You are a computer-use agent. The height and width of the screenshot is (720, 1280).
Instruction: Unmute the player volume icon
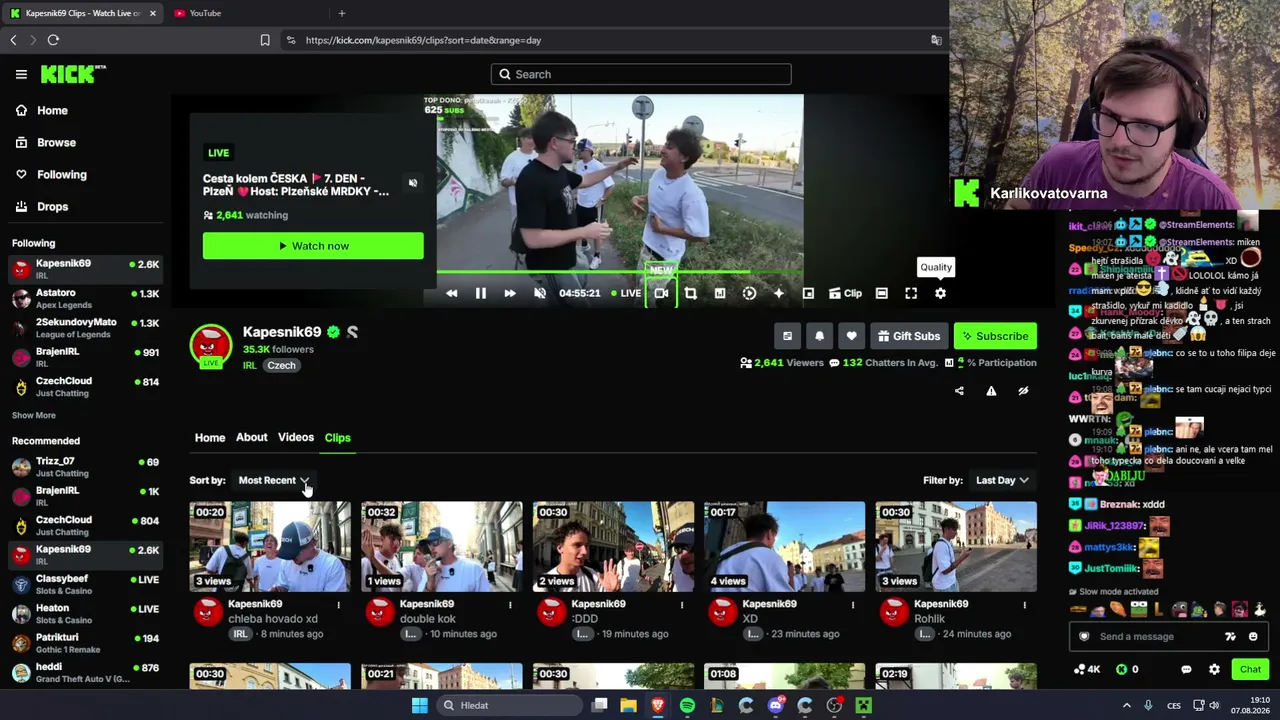pos(540,293)
